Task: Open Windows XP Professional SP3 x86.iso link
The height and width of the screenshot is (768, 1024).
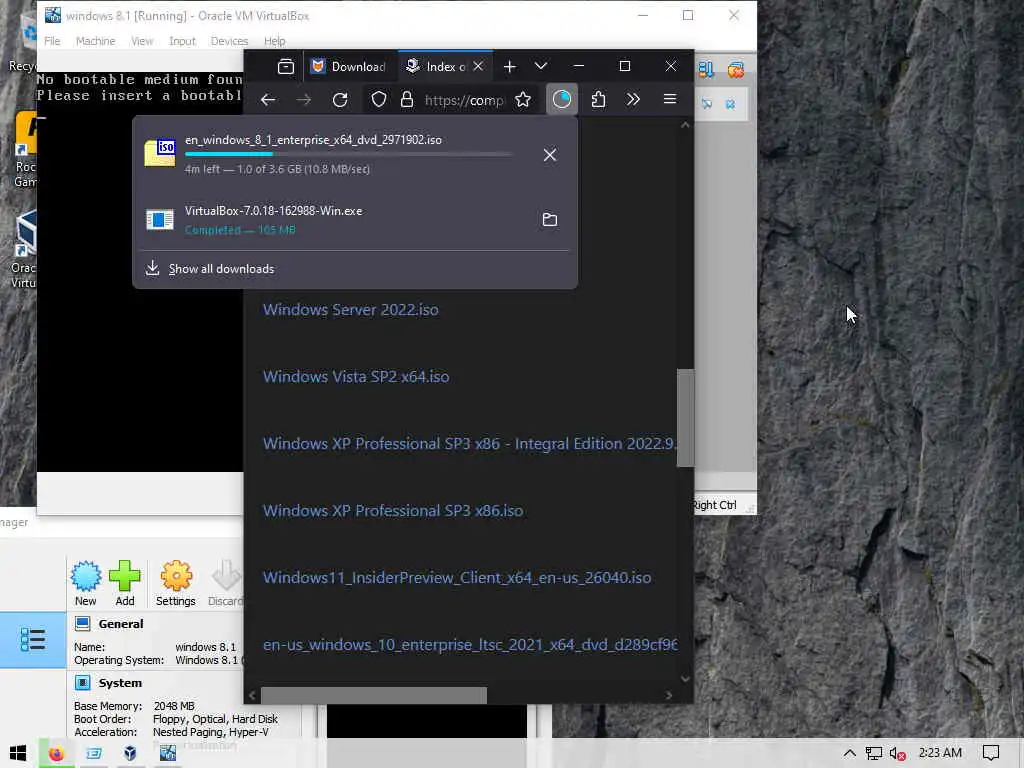Action: tap(393, 511)
